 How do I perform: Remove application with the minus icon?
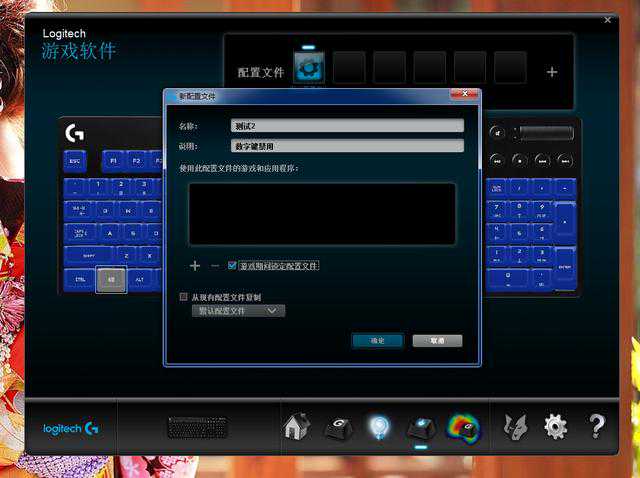click(214, 266)
